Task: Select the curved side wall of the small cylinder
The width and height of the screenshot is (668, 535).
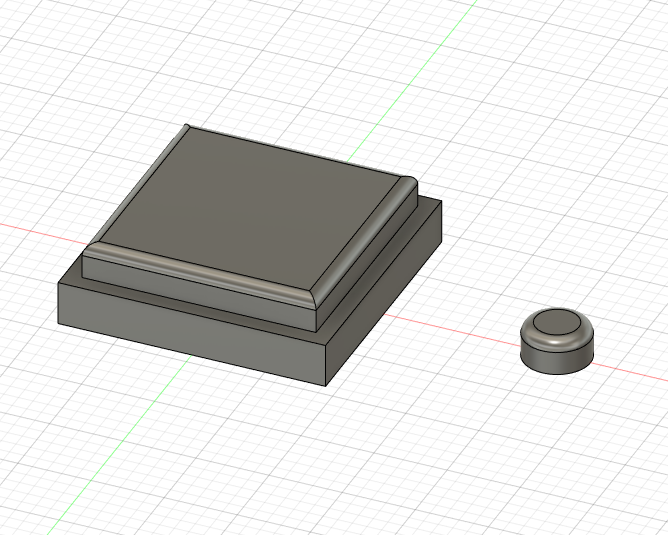Action: (x=556, y=361)
